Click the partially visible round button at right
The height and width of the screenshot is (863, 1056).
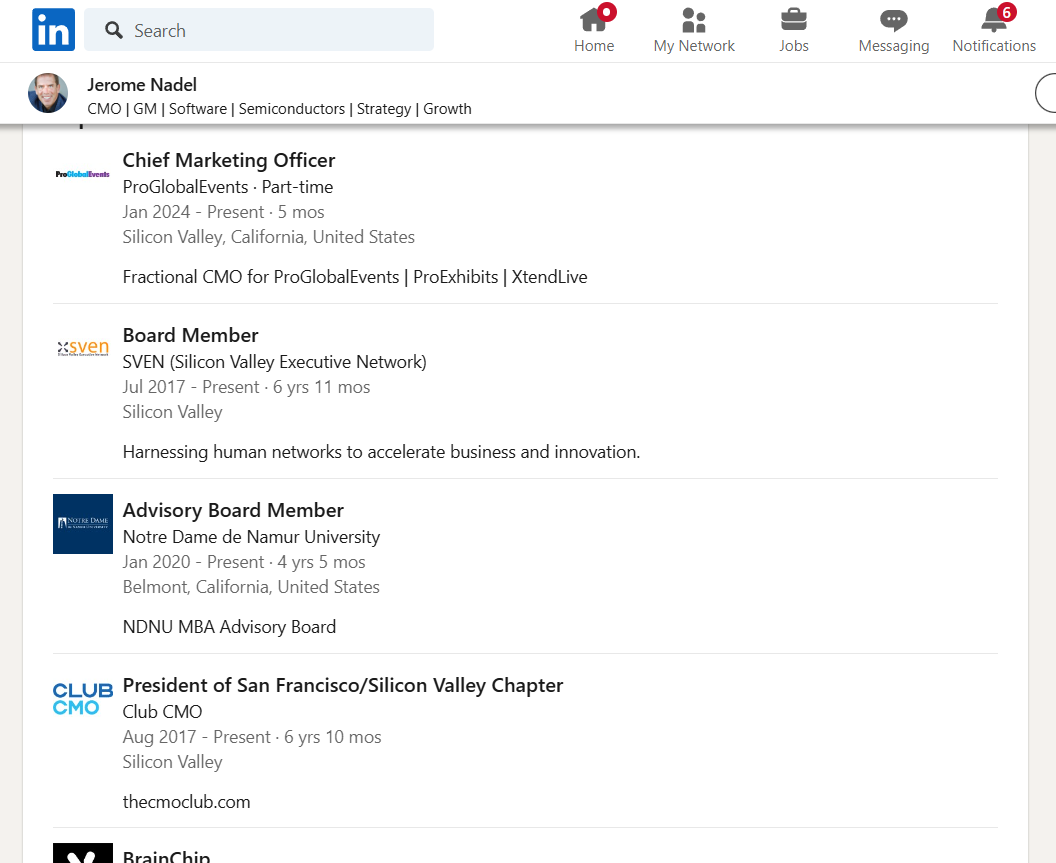(1046, 93)
